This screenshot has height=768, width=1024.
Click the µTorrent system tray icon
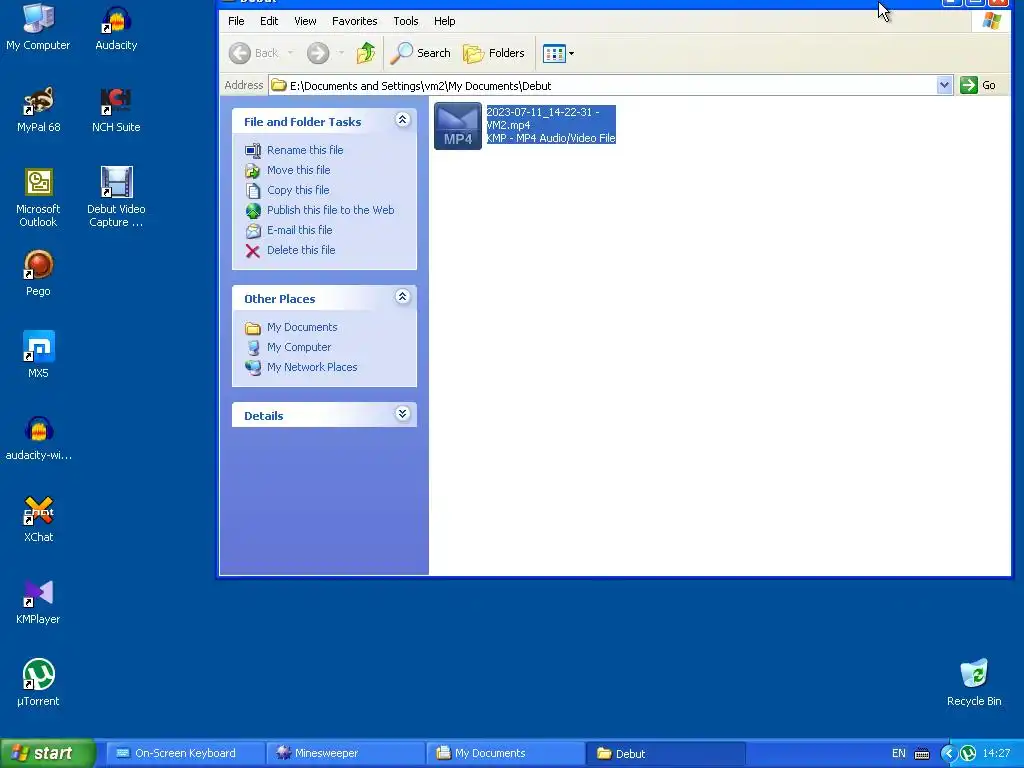tap(968, 754)
